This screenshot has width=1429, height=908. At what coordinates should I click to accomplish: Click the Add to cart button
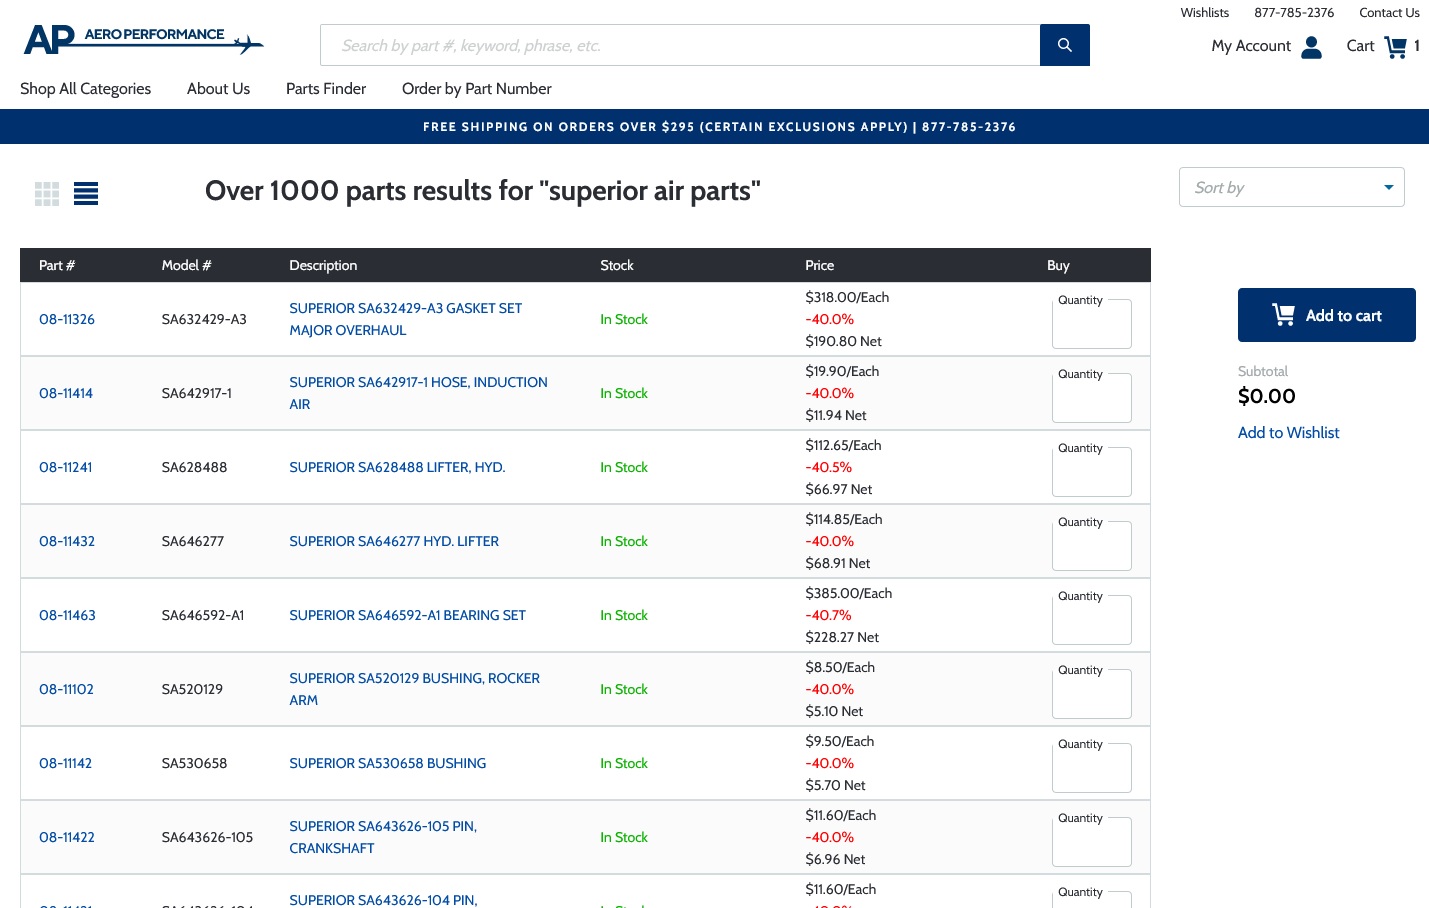(1327, 315)
